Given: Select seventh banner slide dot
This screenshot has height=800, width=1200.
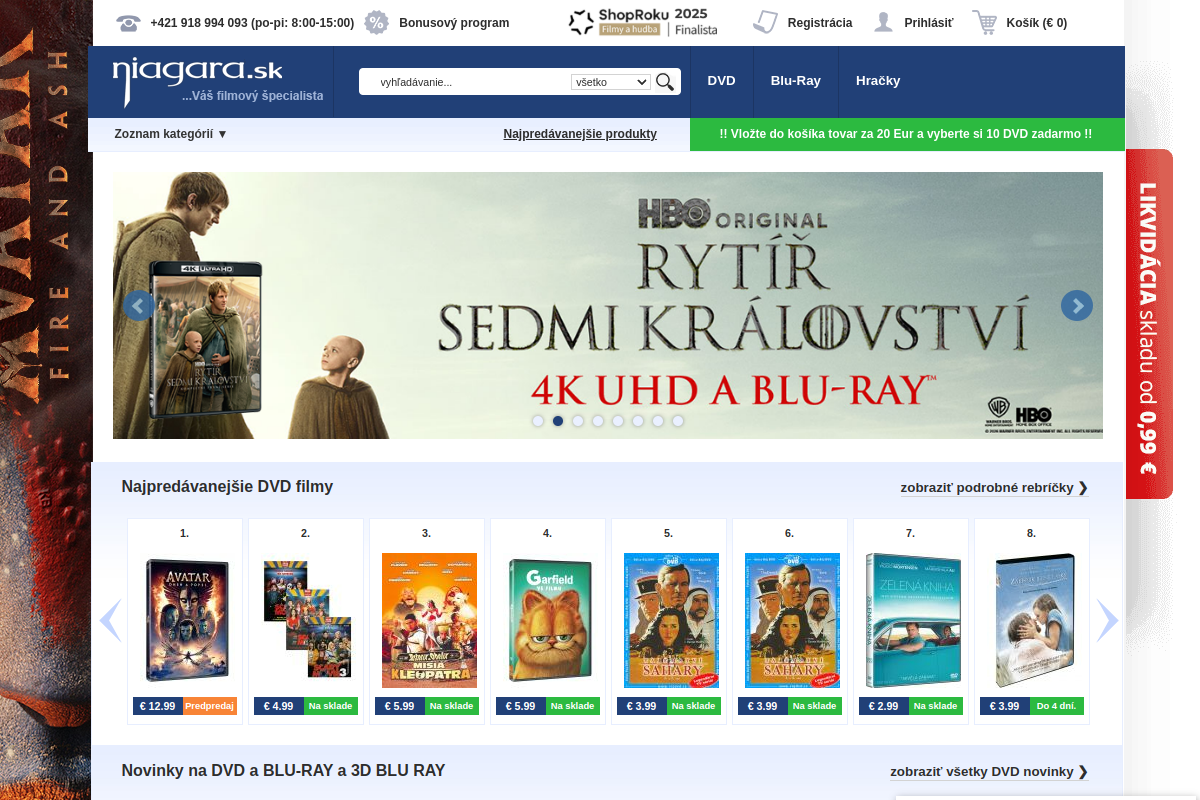Looking at the screenshot, I should click(658, 421).
